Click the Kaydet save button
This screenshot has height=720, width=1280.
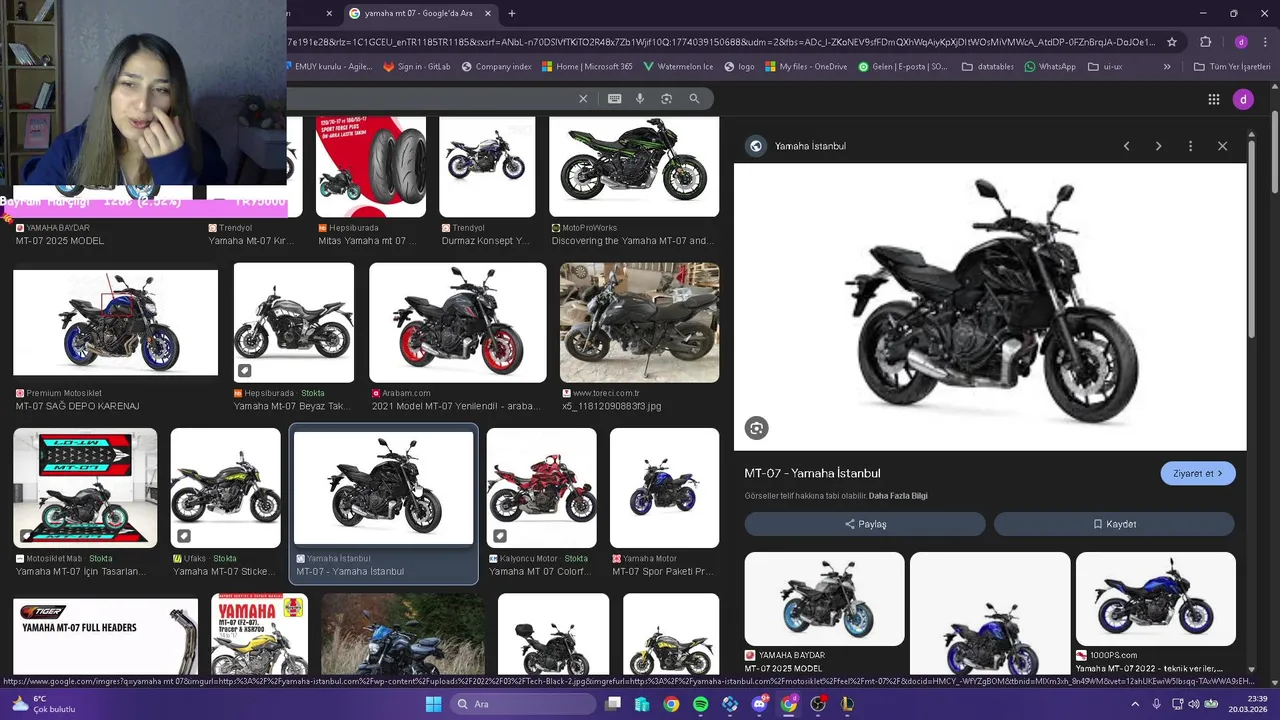(1114, 524)
